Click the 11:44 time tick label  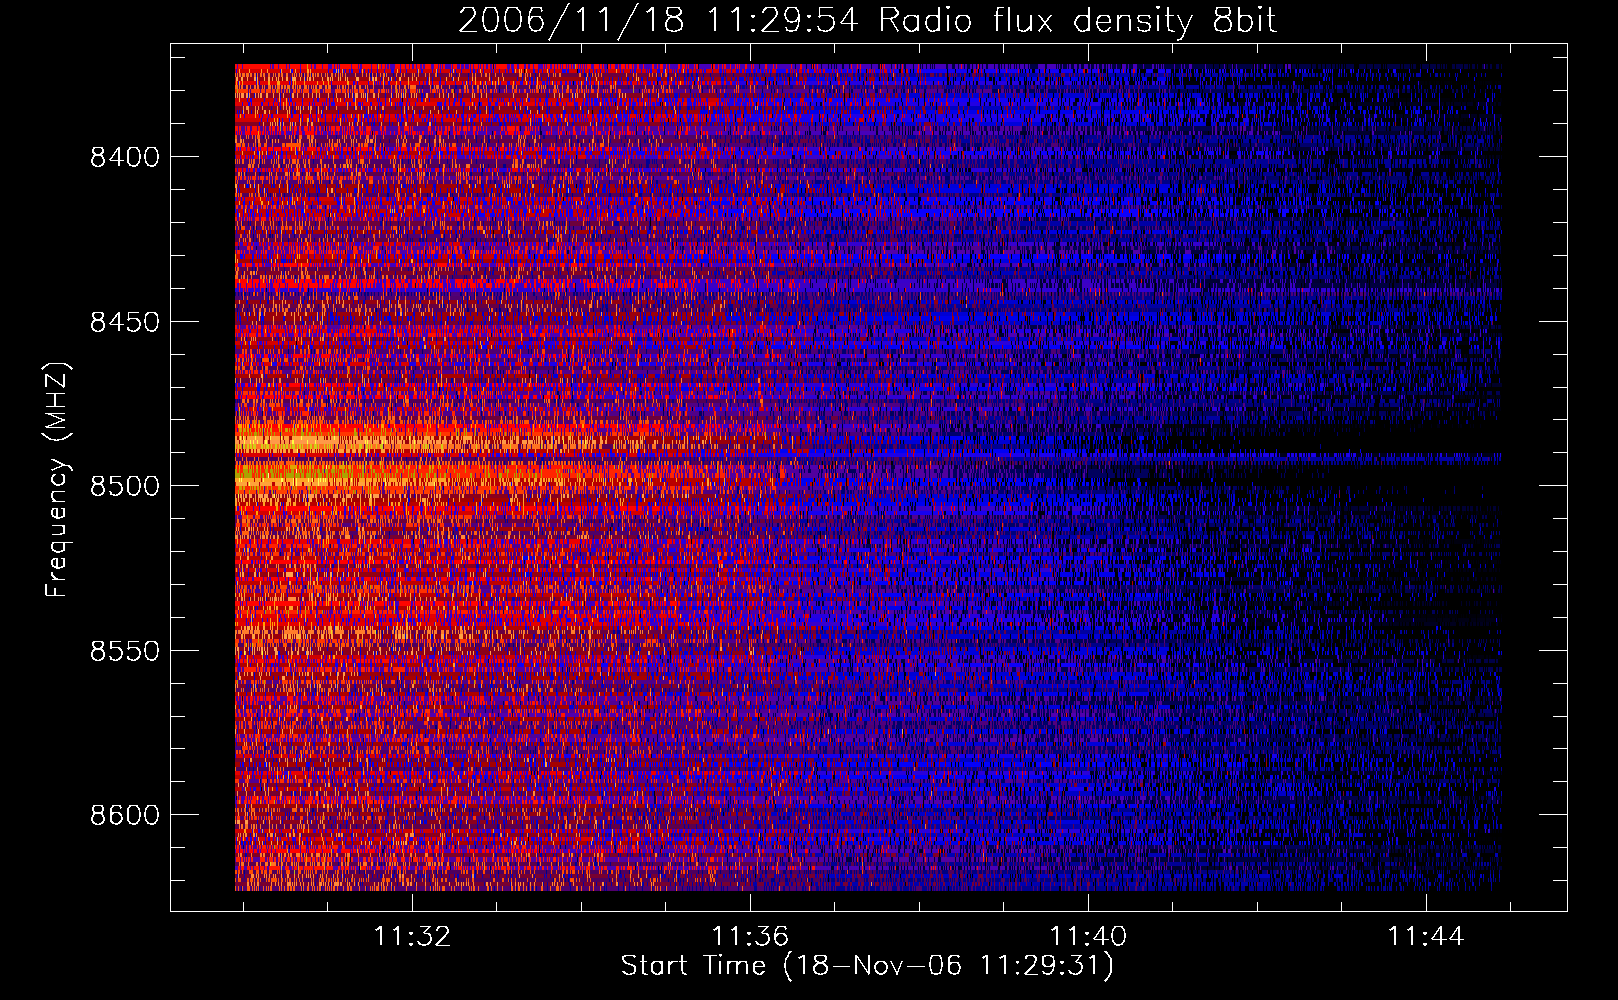1426,937
